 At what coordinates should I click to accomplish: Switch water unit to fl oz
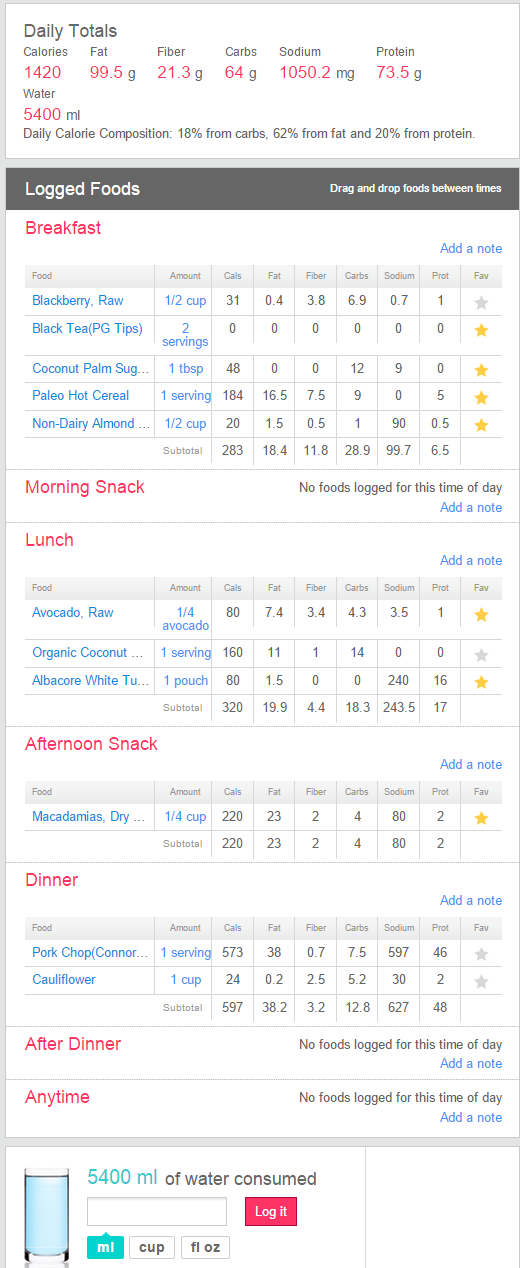[x=205, y=1247]
